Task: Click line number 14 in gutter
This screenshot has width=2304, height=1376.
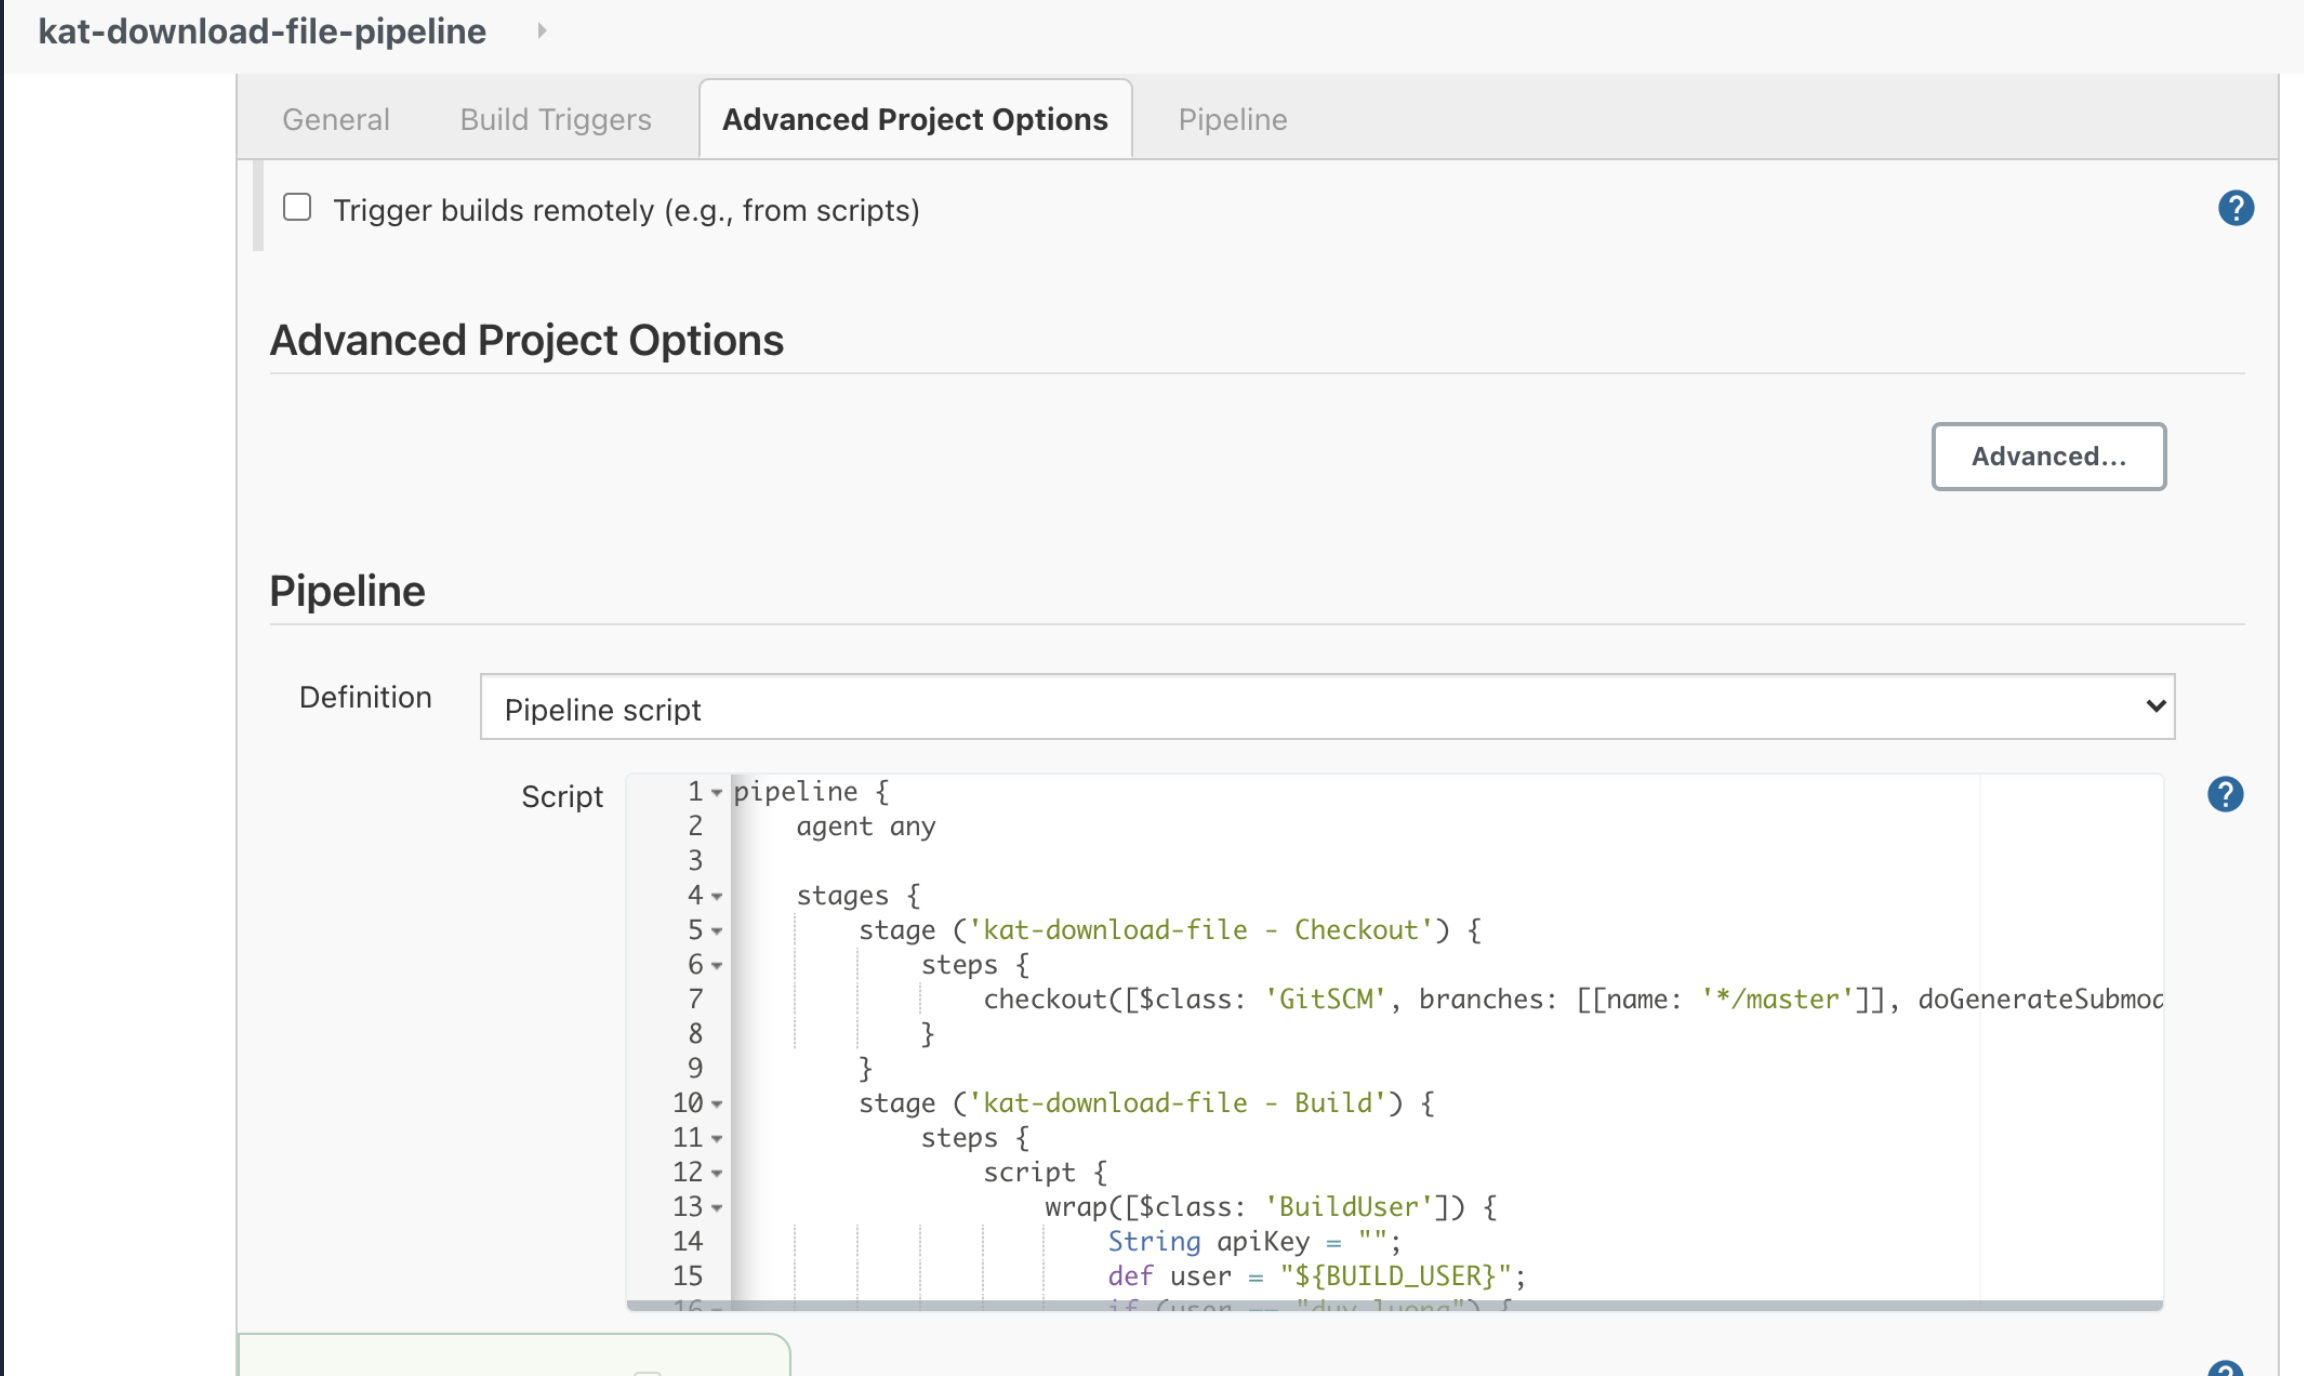Action: coord(688,1242)
